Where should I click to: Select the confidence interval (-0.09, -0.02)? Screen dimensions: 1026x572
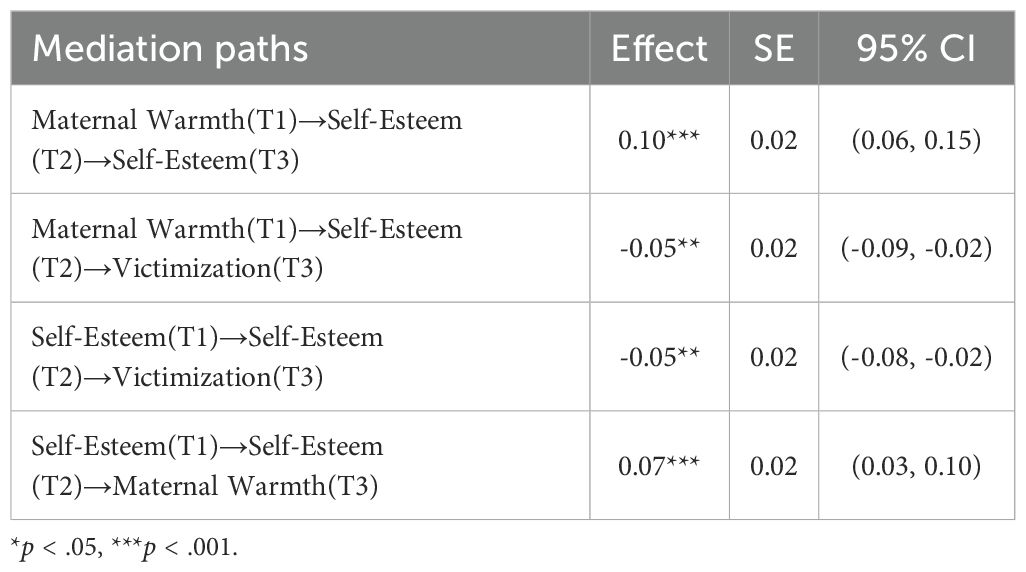pyautogui.click(x=915, y=249)
